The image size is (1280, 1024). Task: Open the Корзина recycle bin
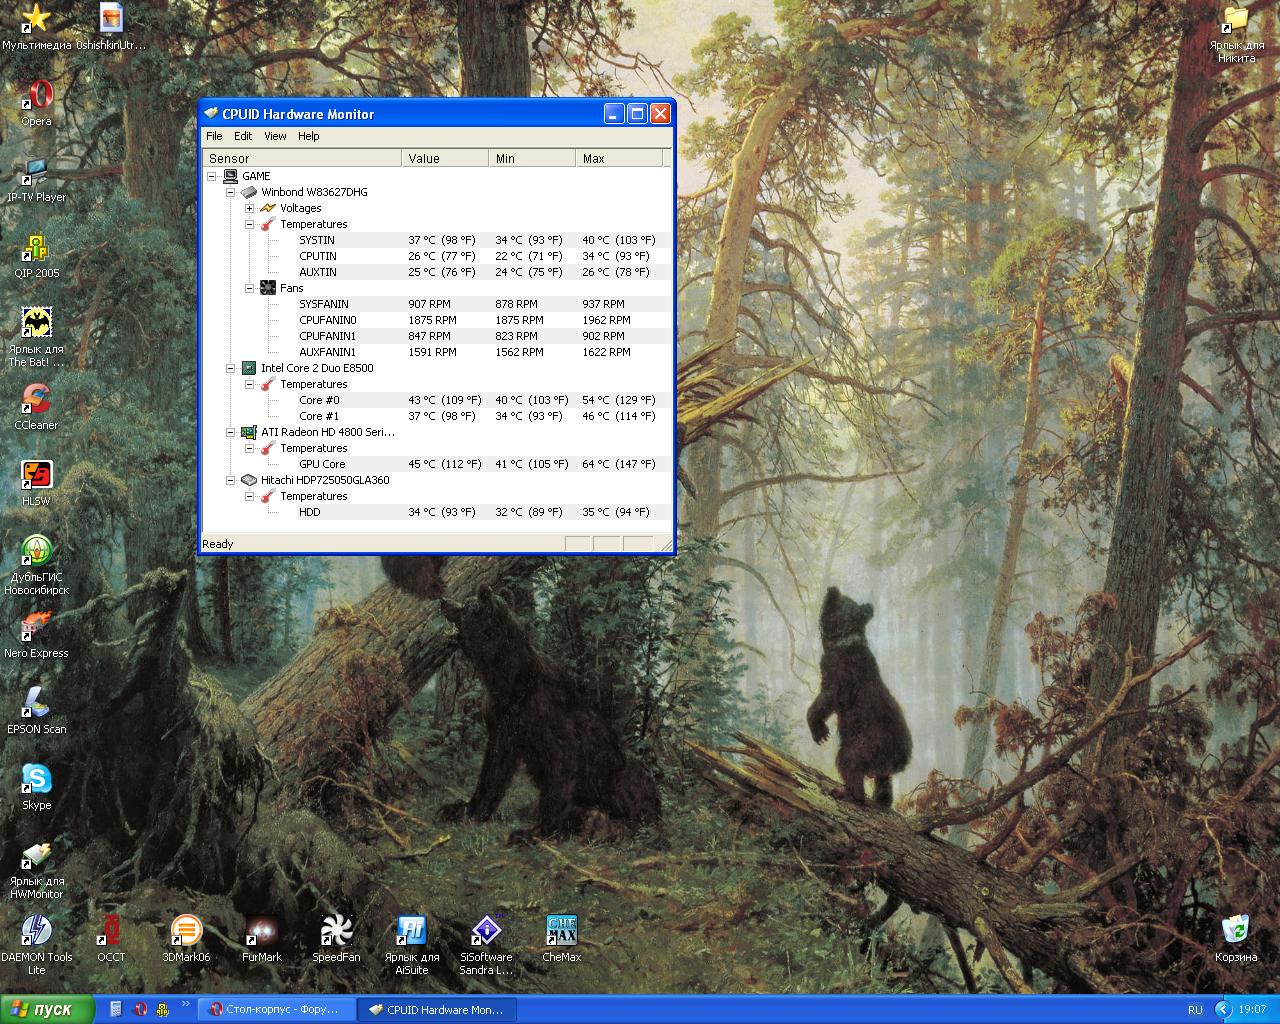1236,933
